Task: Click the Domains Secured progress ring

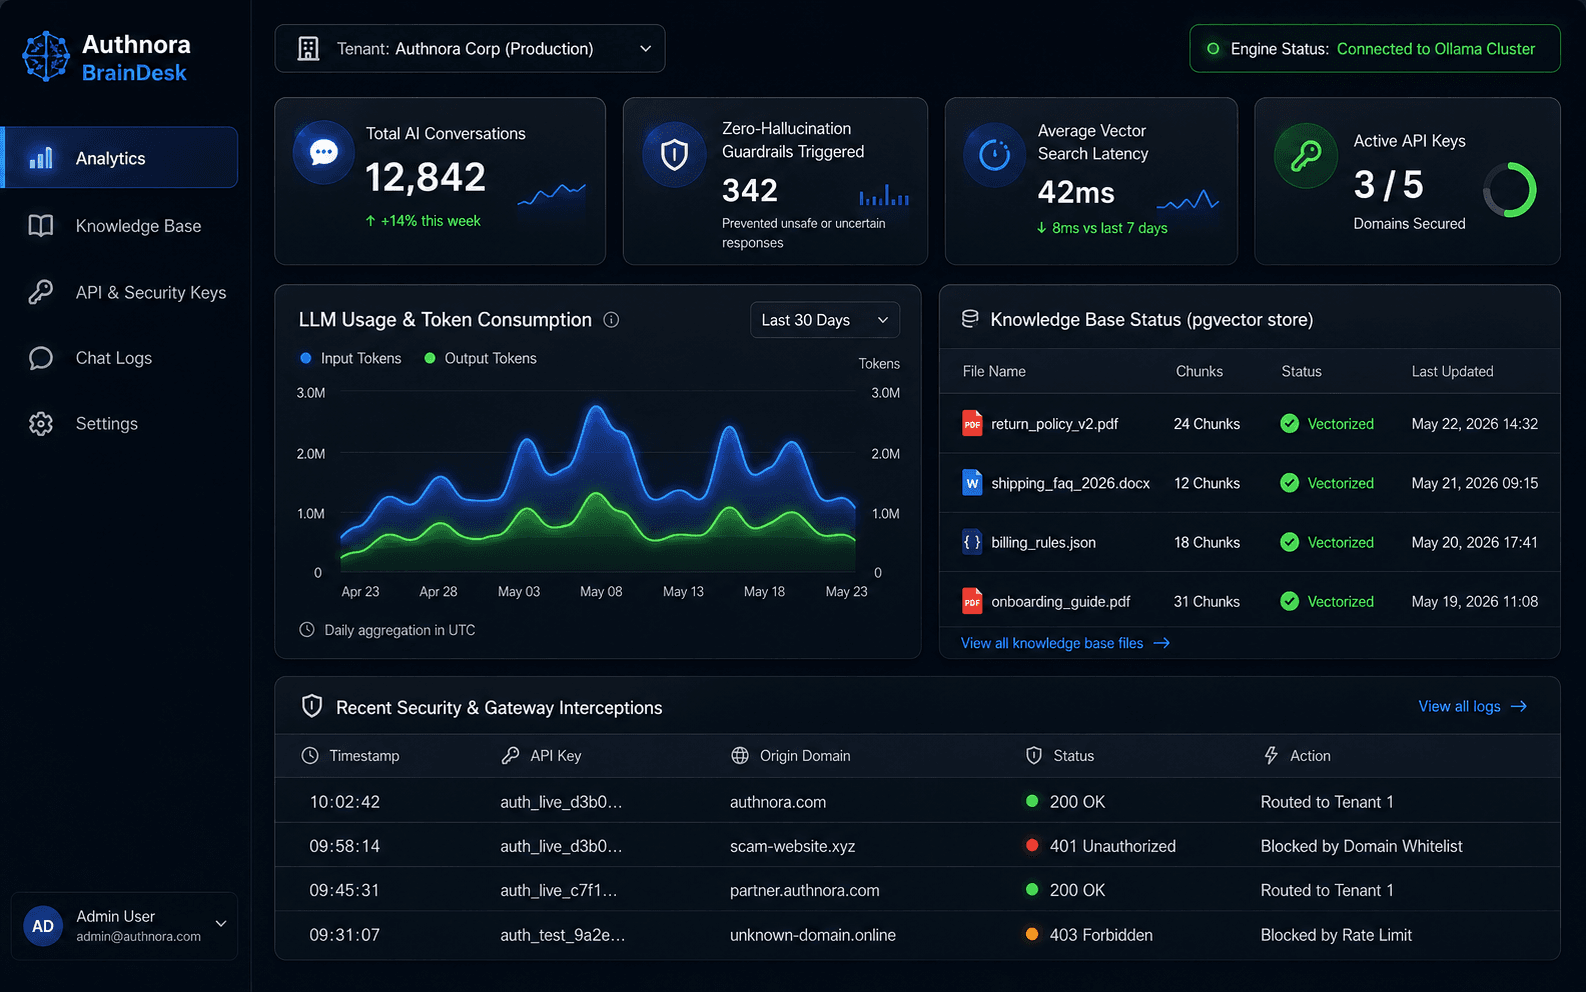Action: click(x=1510, y=190)
